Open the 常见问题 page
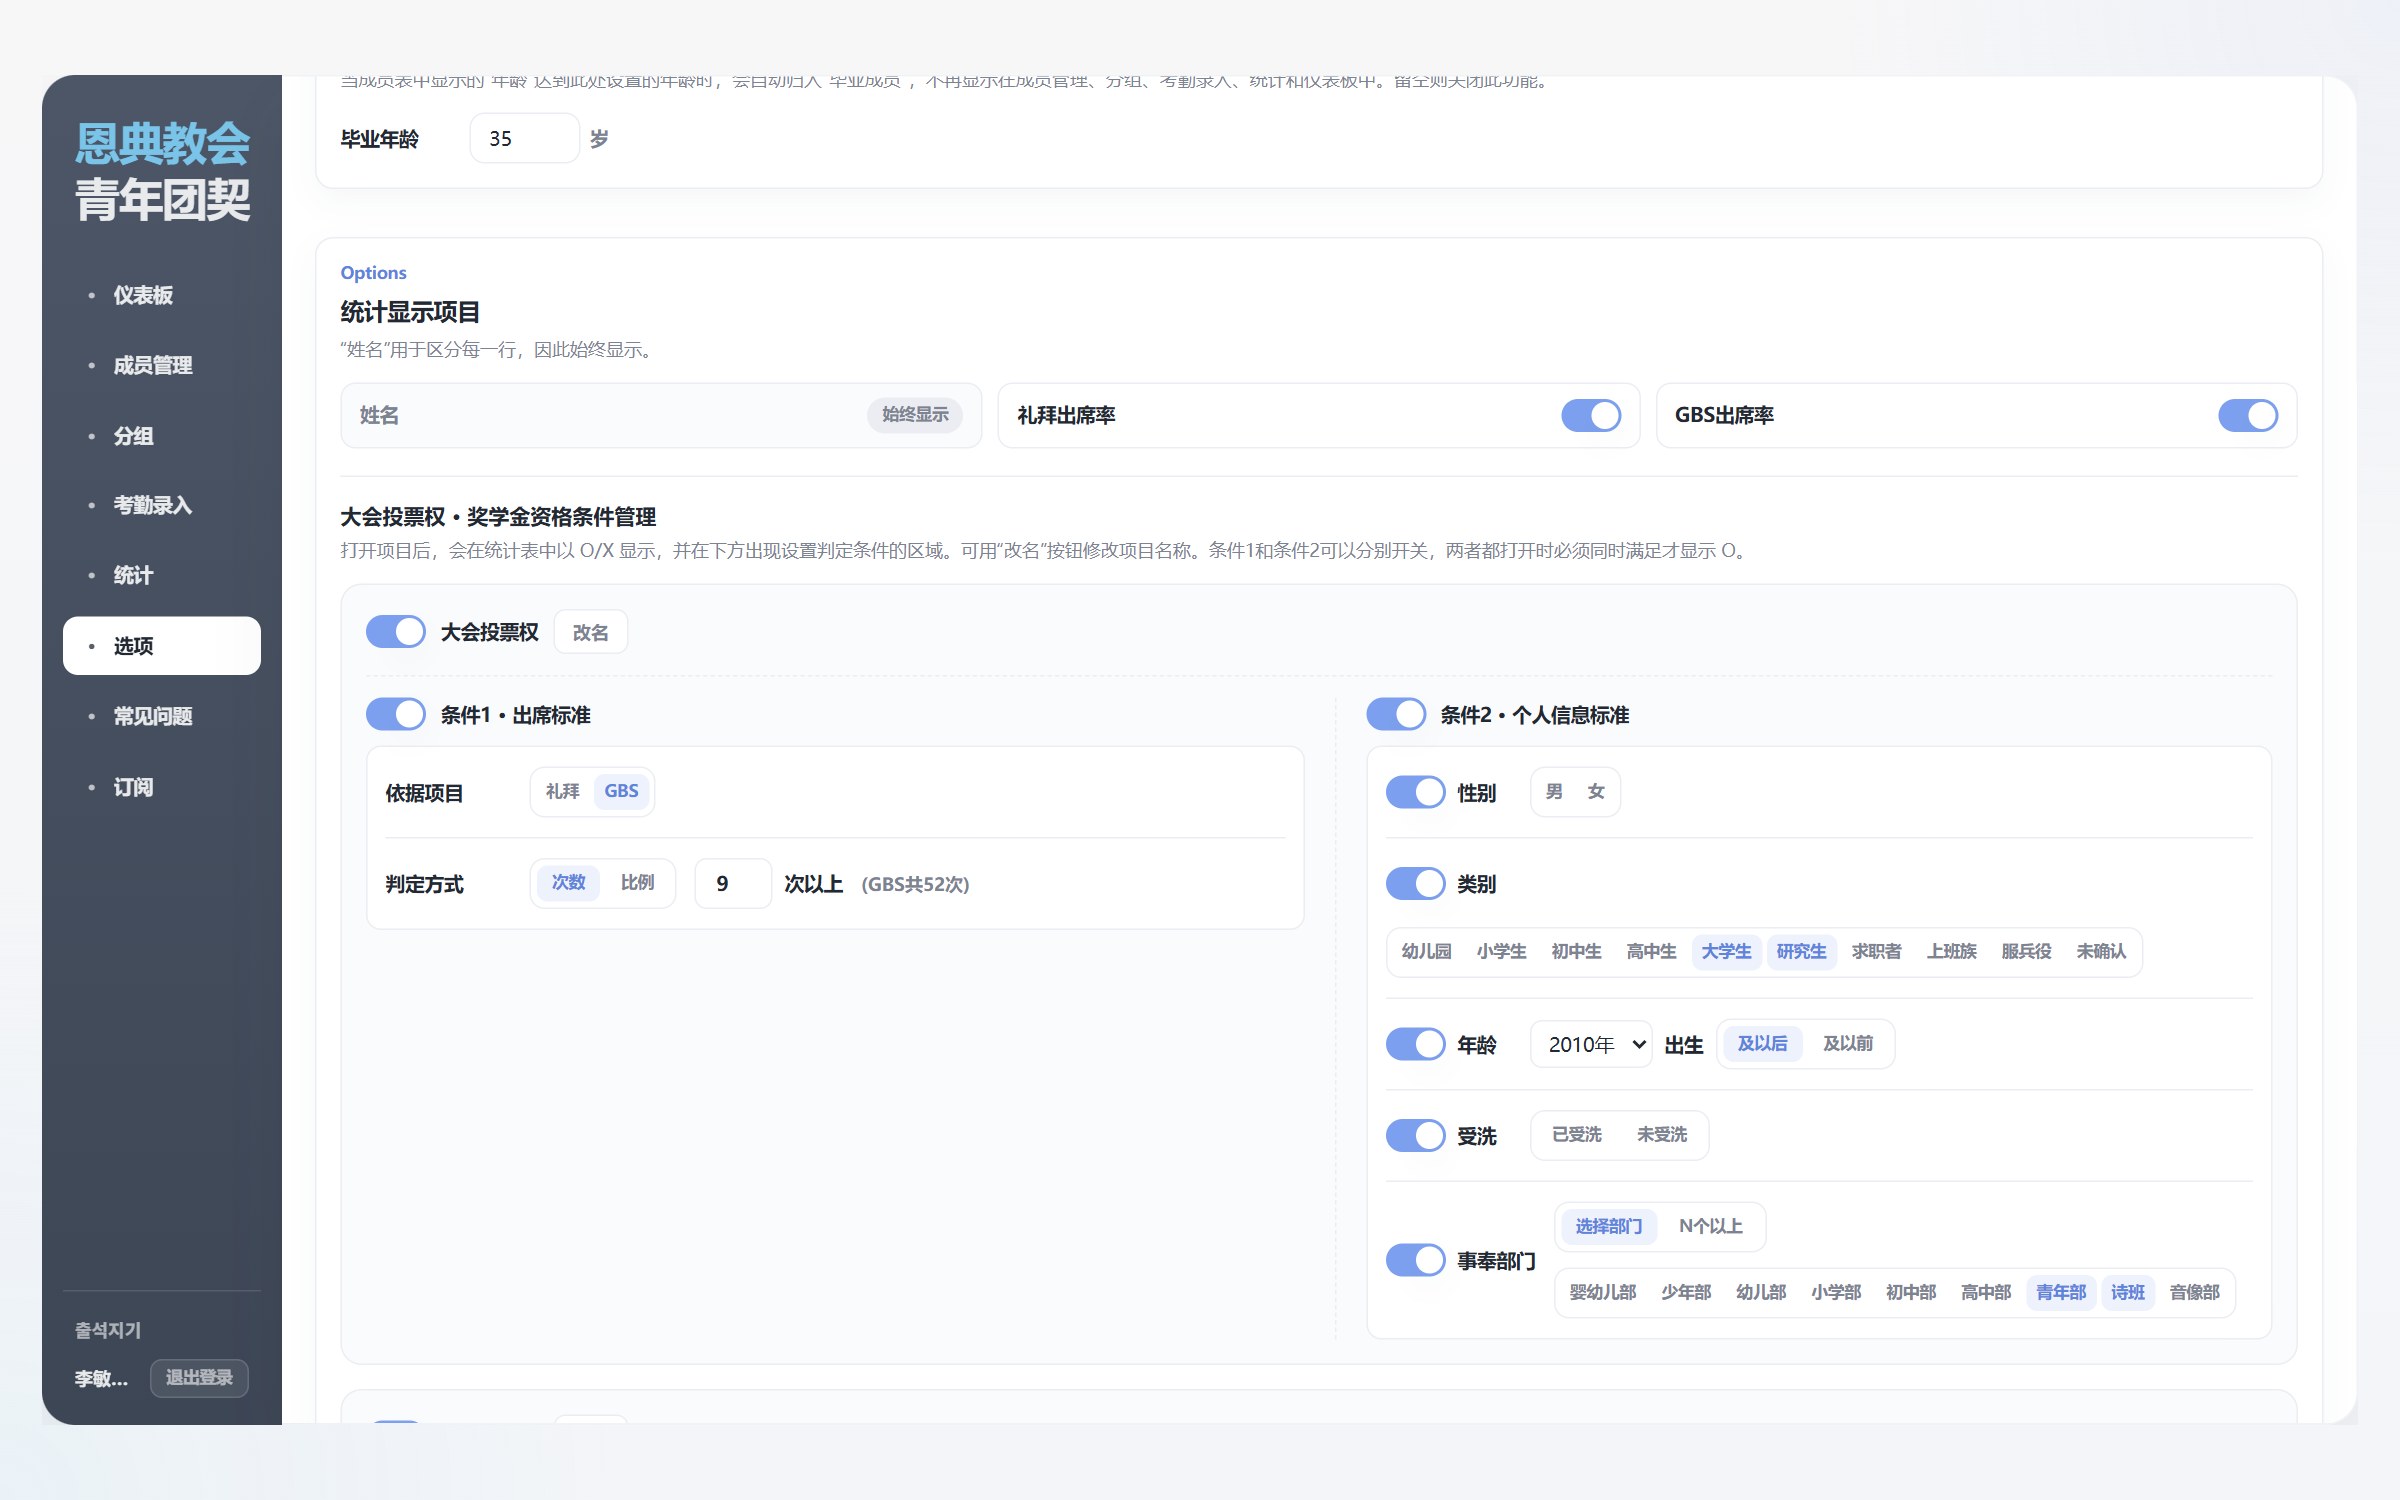This screenshot has height=1500, width=2400. point(161,716)
